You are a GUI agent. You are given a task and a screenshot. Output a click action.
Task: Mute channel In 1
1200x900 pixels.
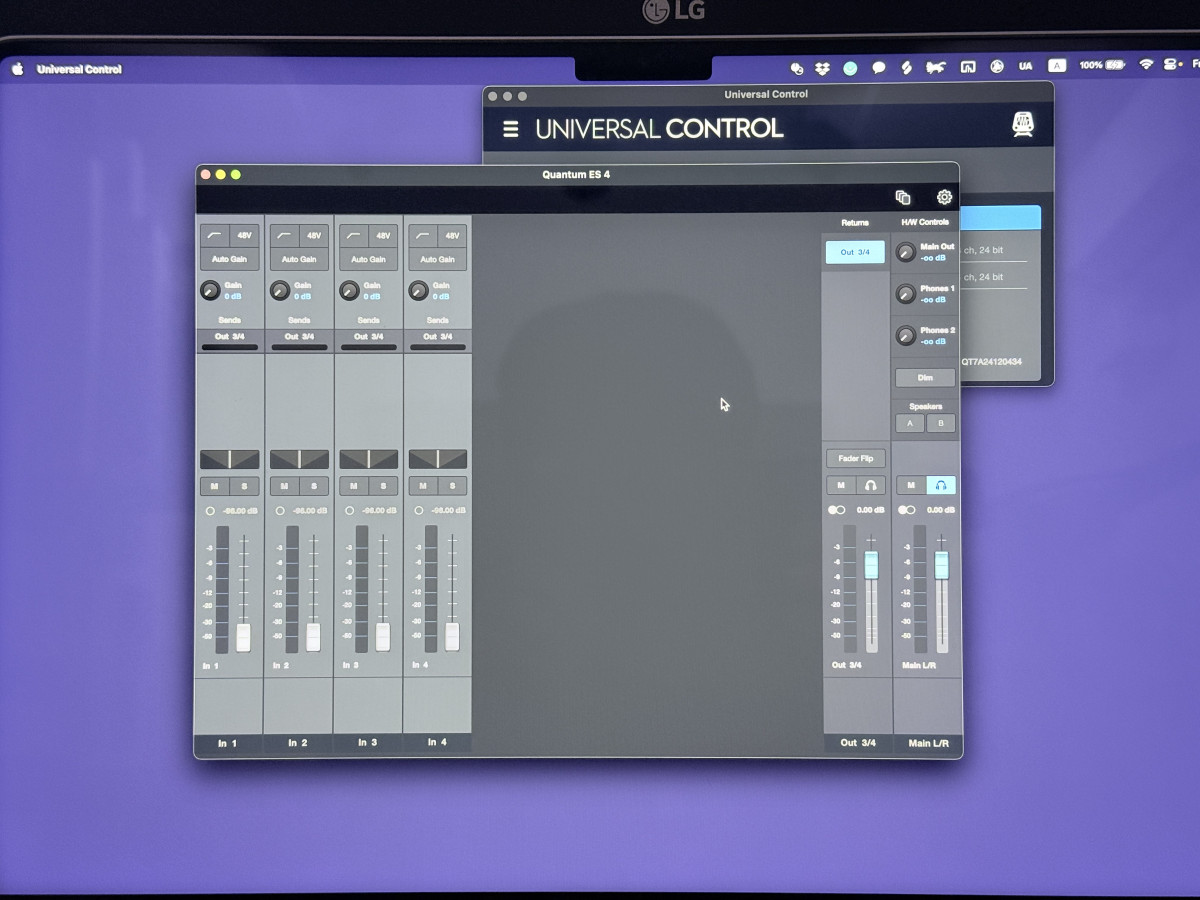pyautogui.click(x=215, y=486)
